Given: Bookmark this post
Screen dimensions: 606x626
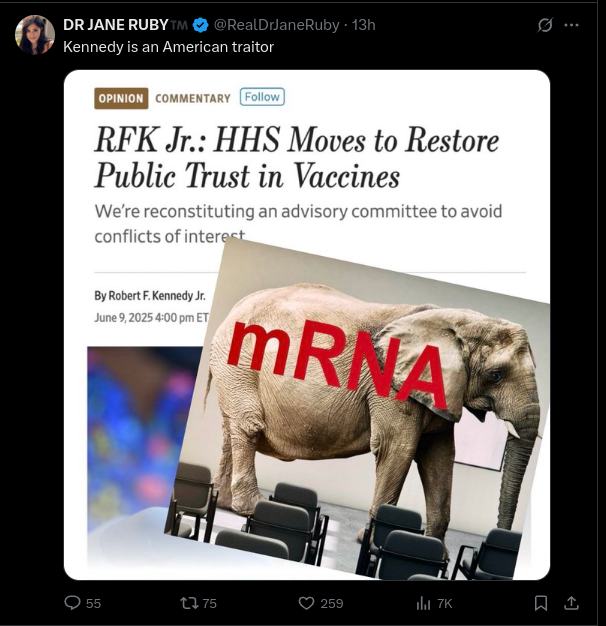Looking at the screenshot, I should click(x=540, y=603).
